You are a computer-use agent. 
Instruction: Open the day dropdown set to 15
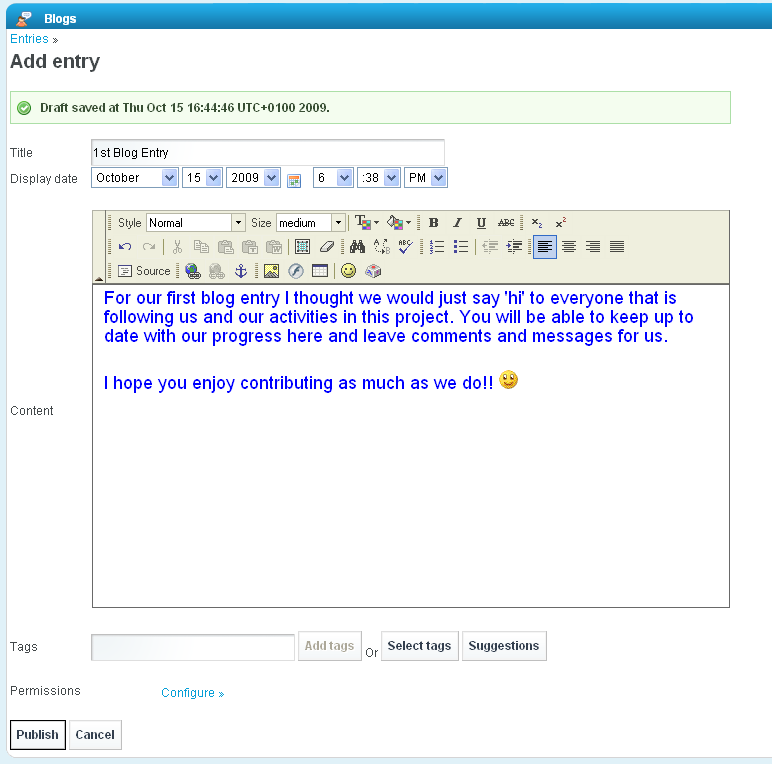(x=202, y=178)
